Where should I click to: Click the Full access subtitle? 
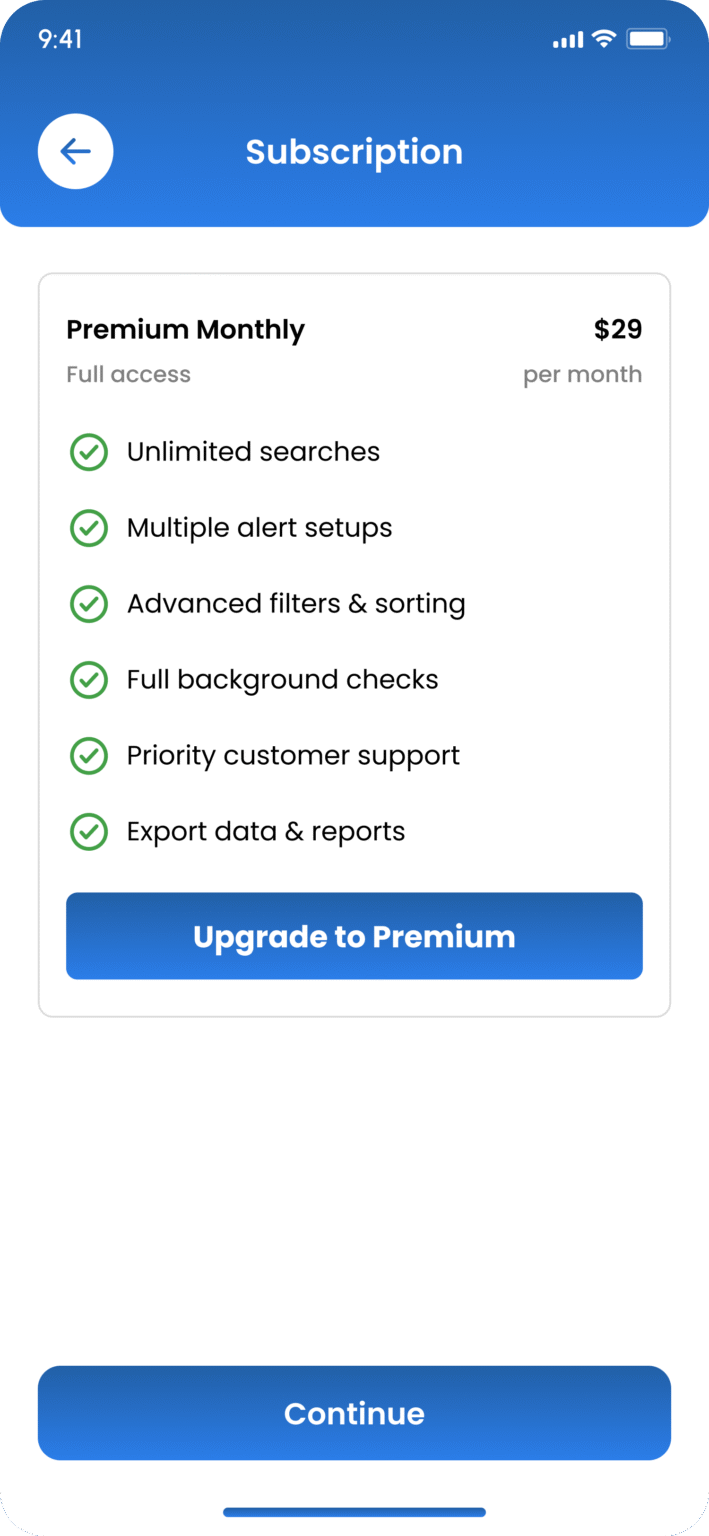pos(128,375)
